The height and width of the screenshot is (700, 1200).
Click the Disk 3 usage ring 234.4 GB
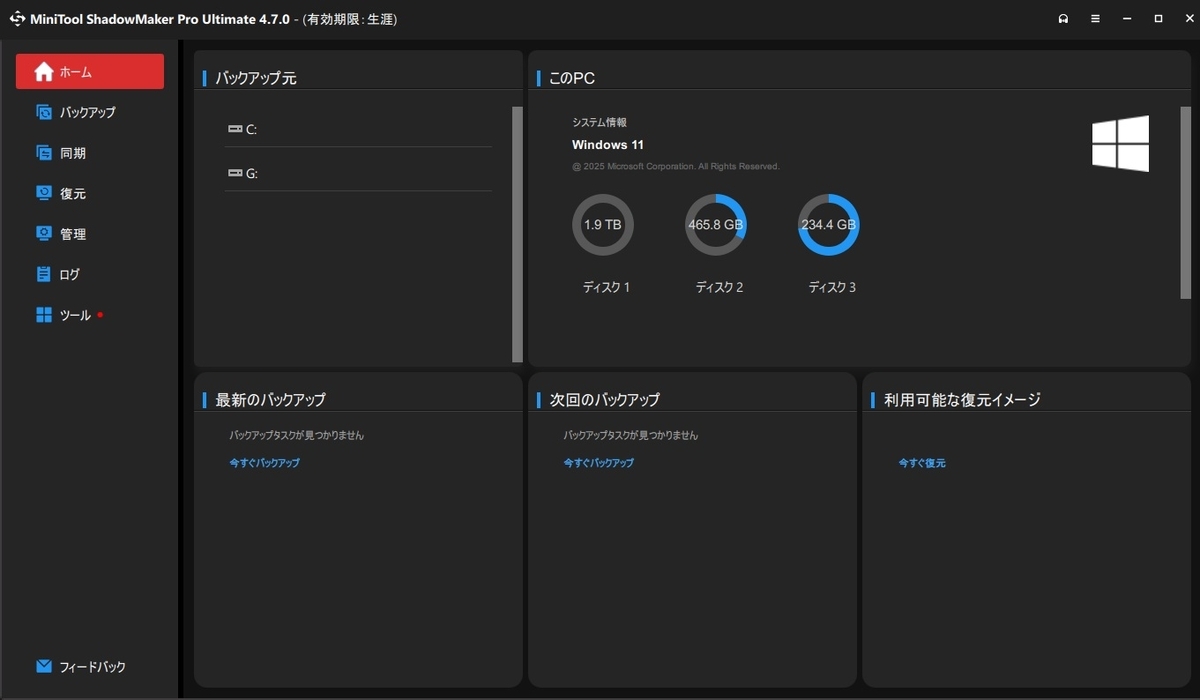coord(829,225)
